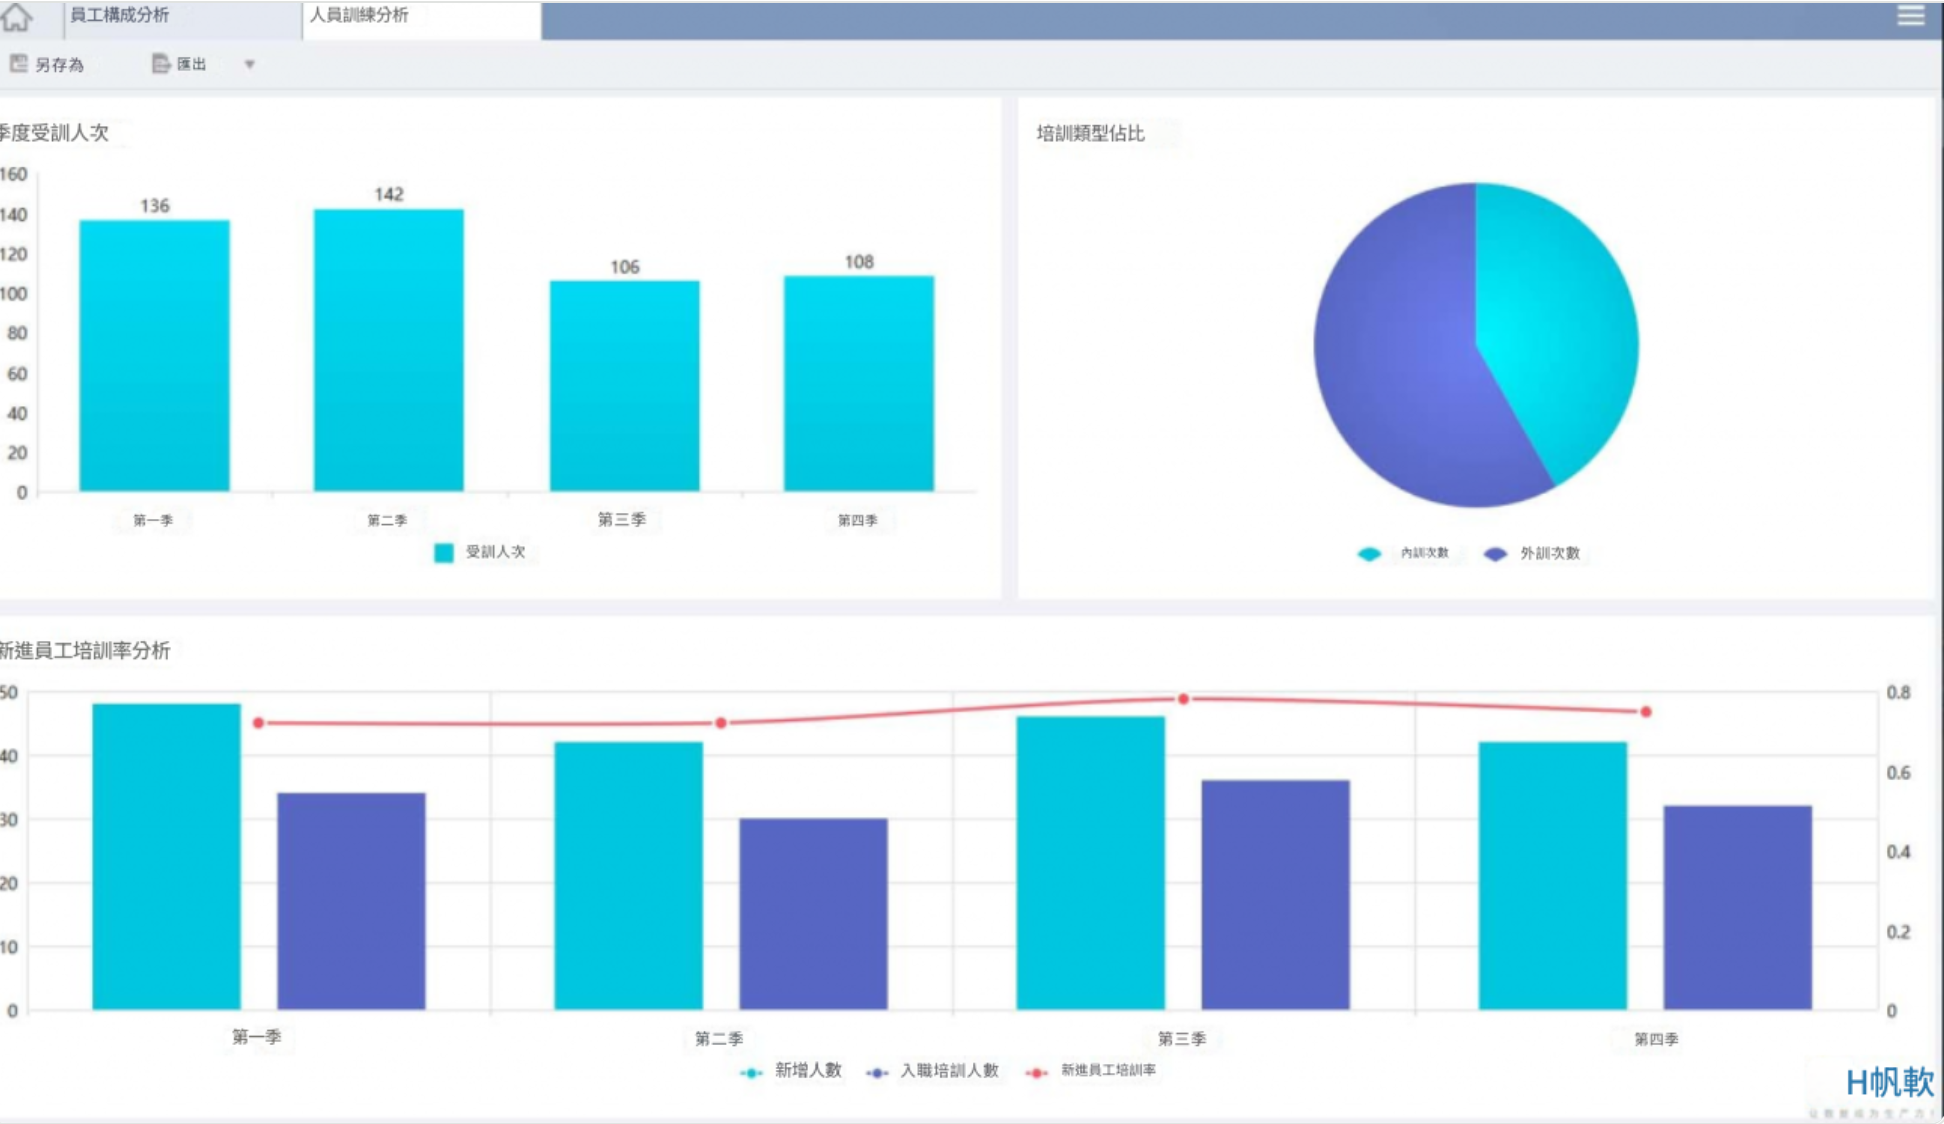Click the 第三季 red line data point
The width and height of the screenshot is (1944, 1124).
pyautogui.click(x=1183, y=699)
